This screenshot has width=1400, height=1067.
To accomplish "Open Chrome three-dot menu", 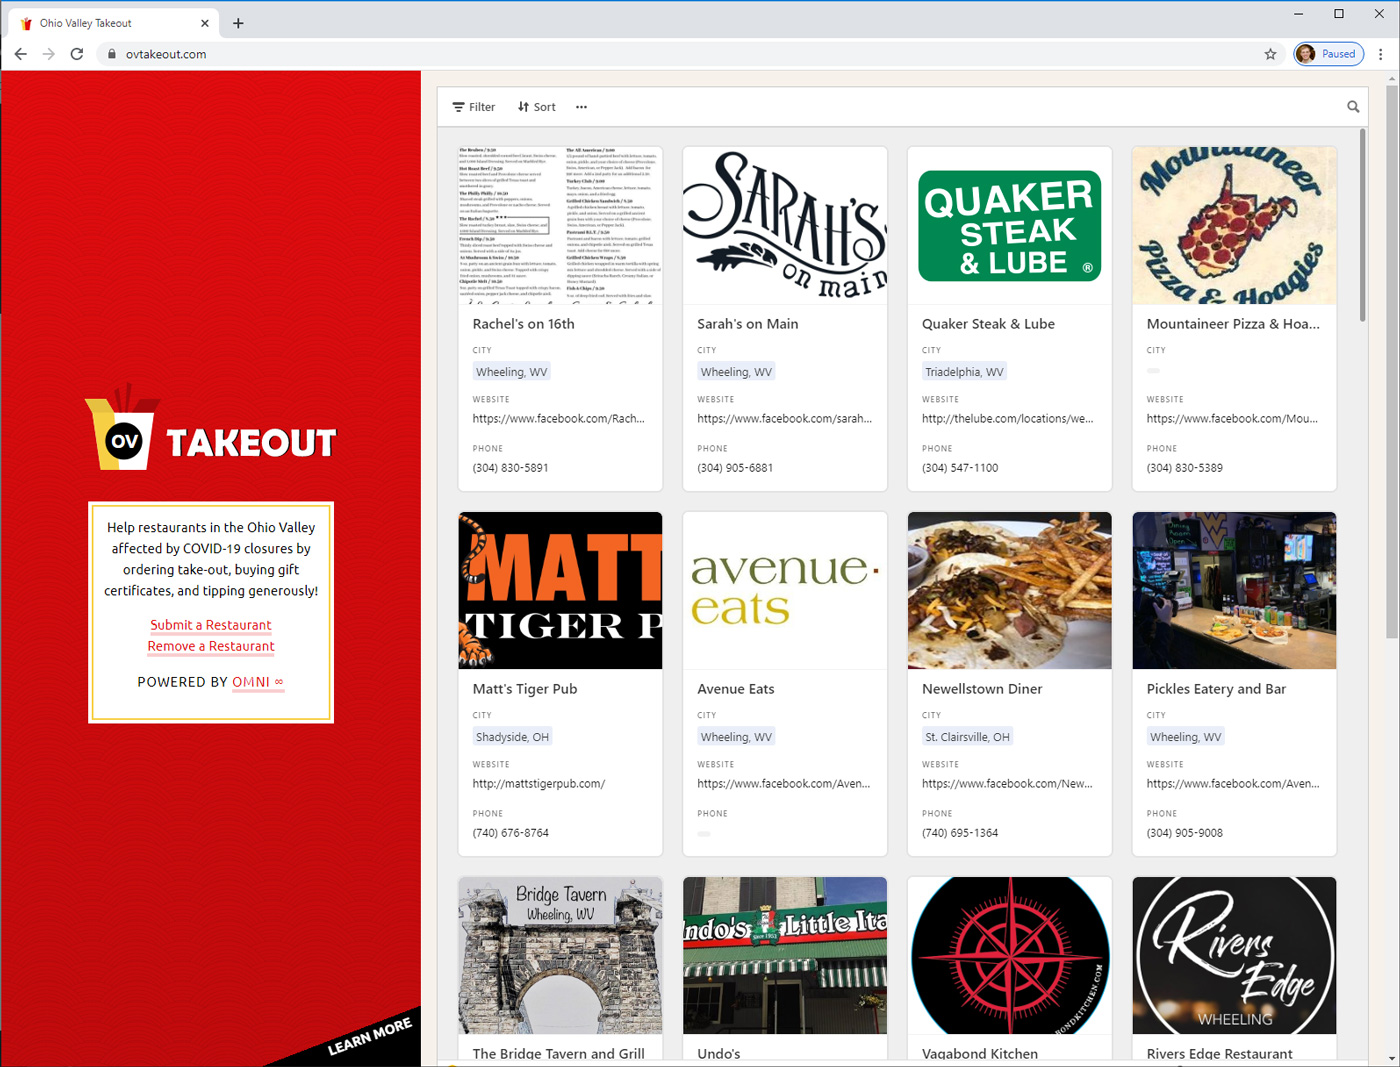I will click(1381, 54).
